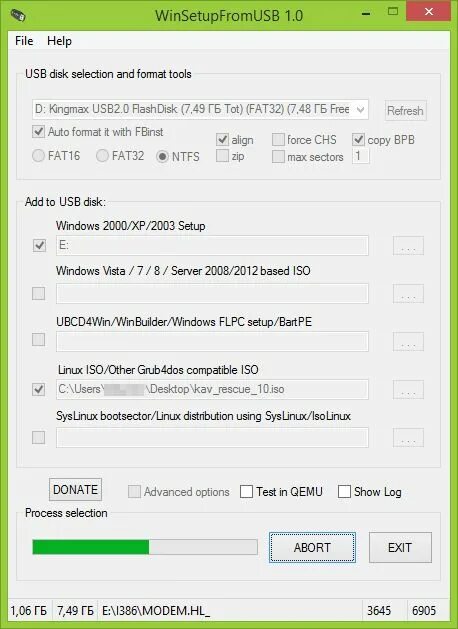This screenshot has width=458, height=629.
Task: Click browse button for SysLinux bootsector
Action: pyautogui.click(x=408, y=437)
